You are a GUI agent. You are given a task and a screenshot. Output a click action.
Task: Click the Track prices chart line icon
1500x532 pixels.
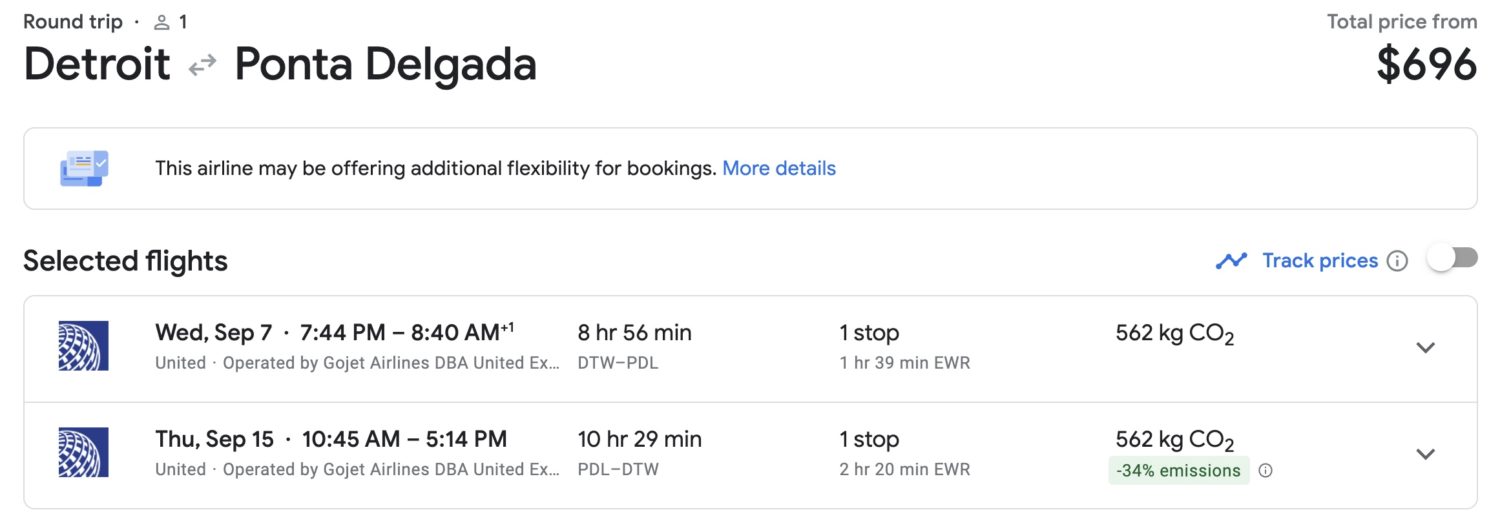point(1231,261)
